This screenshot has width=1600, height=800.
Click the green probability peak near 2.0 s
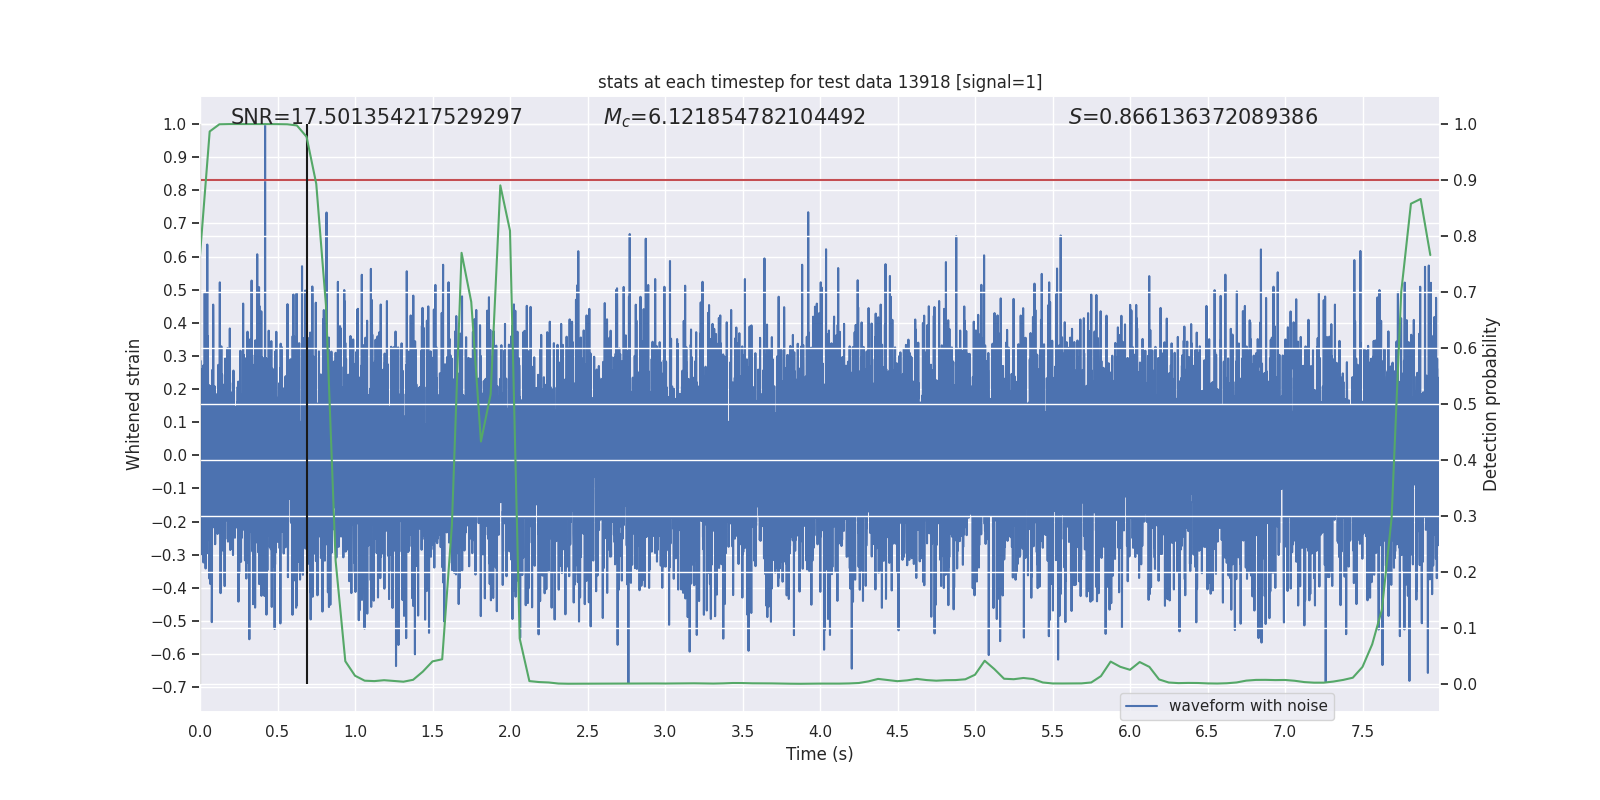(x=500, y=186)
